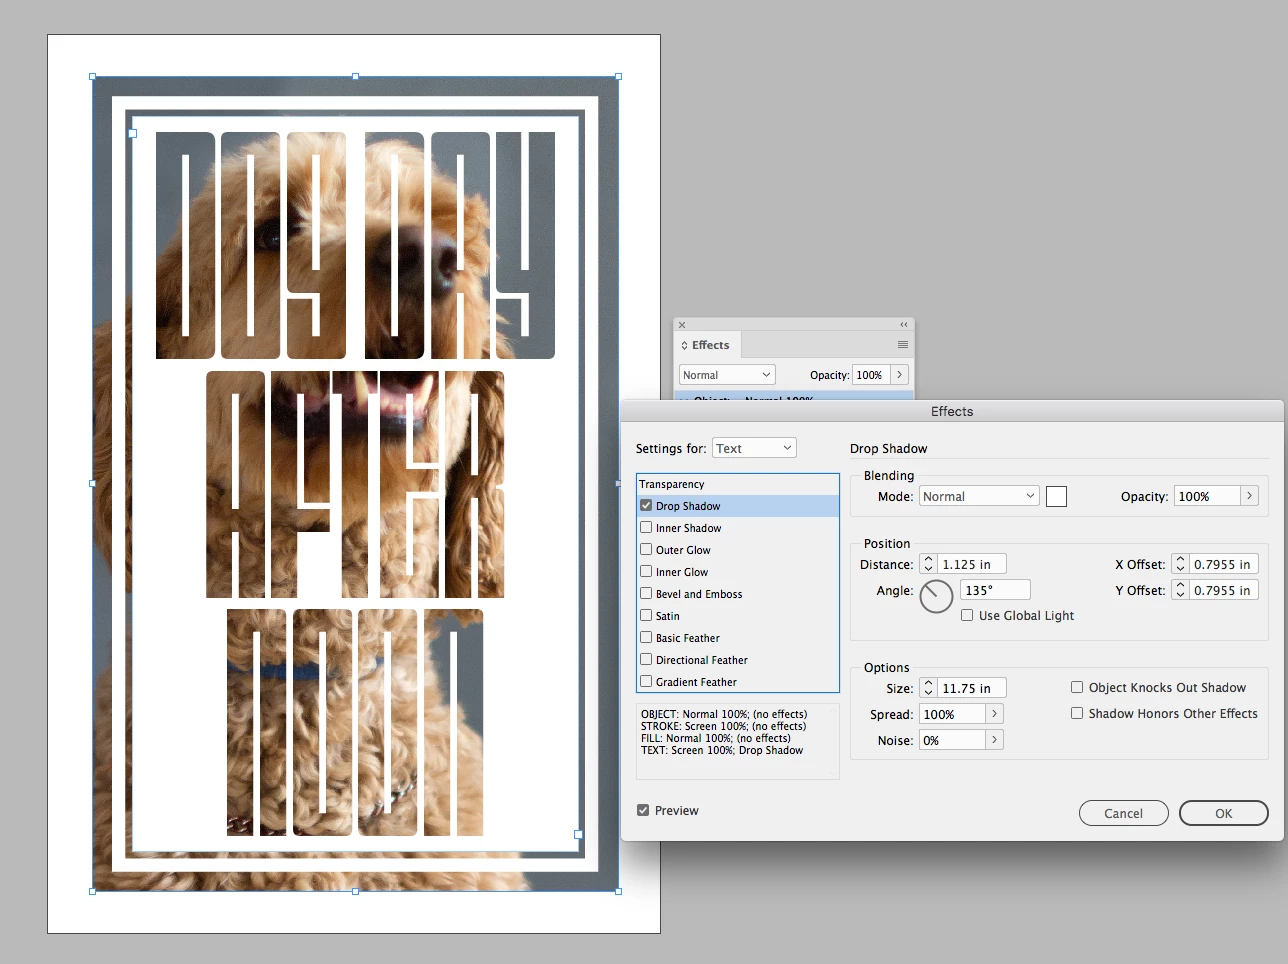Image resolution: width=1288 pixels, height=964 pixels.
Task: Close the Effects panel with its X icon
Action: (682, 325)
